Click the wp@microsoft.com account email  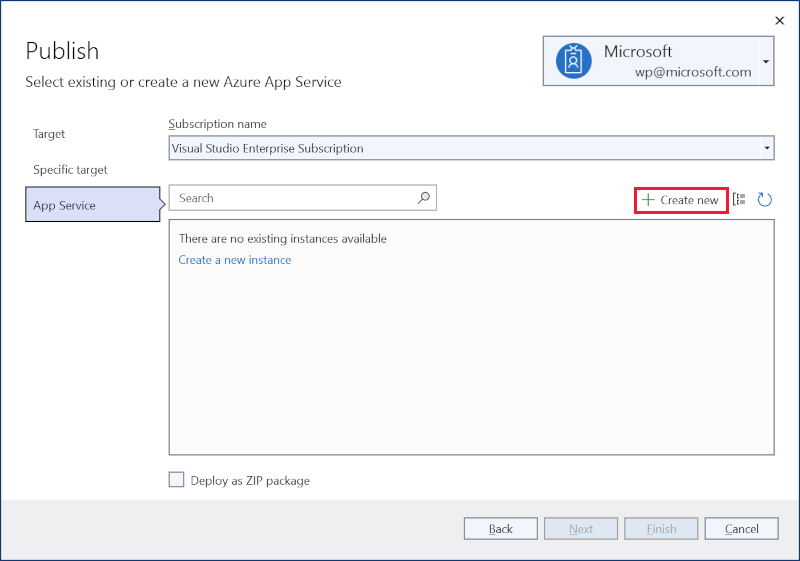point(692,72)
